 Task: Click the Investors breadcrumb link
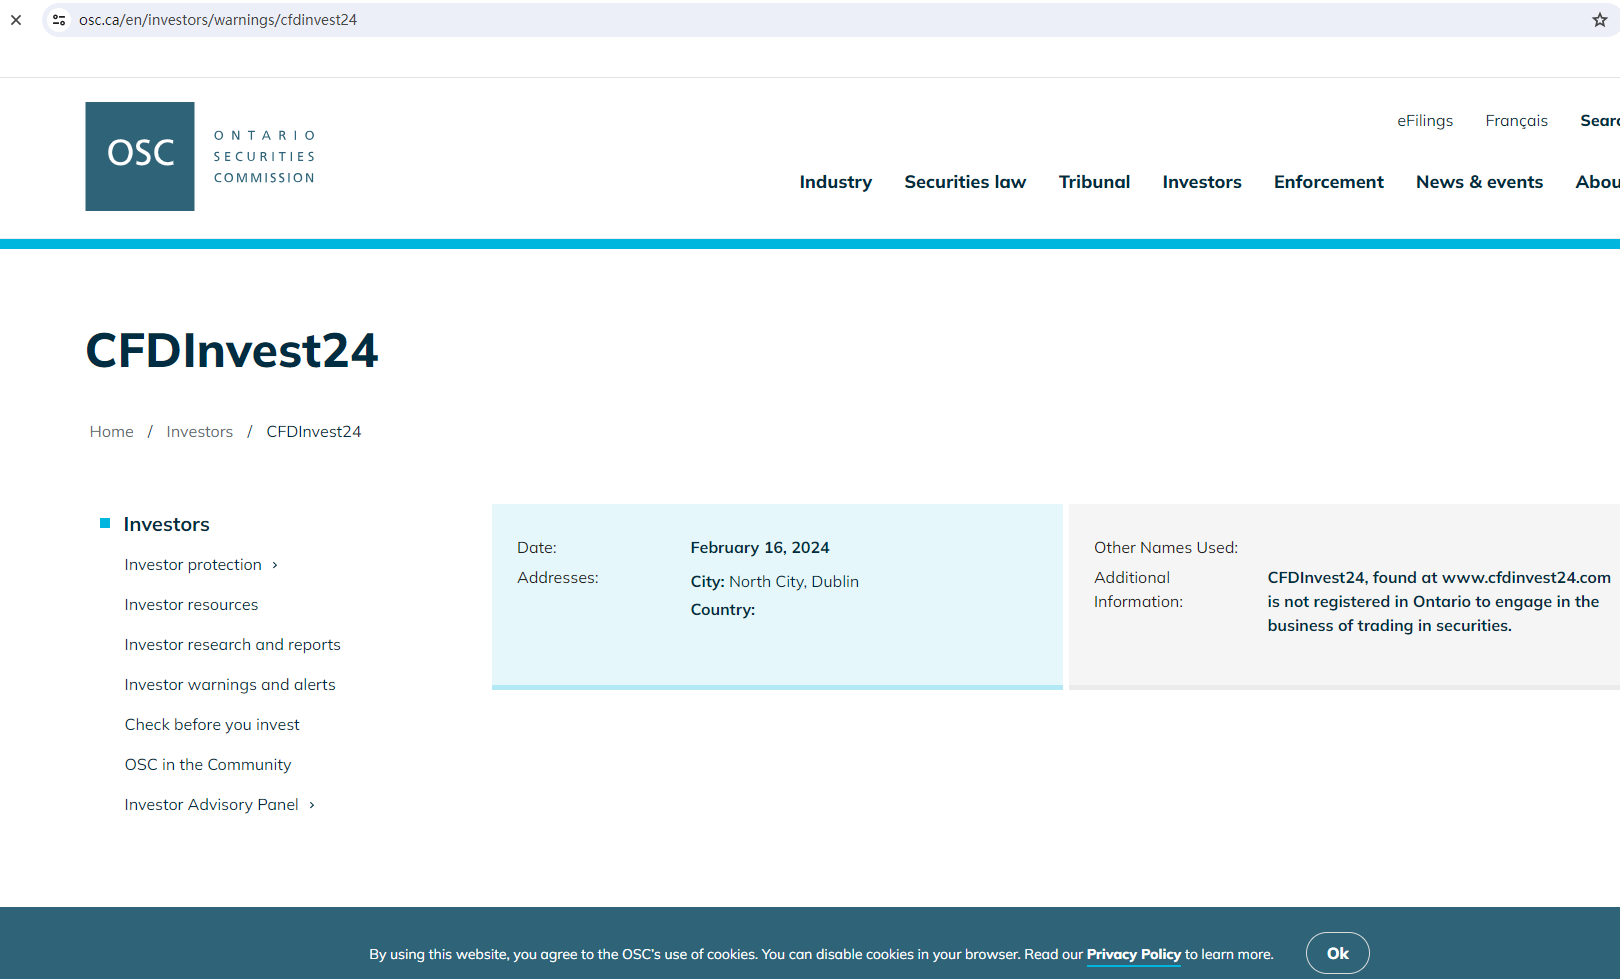[x=199, y=432]
